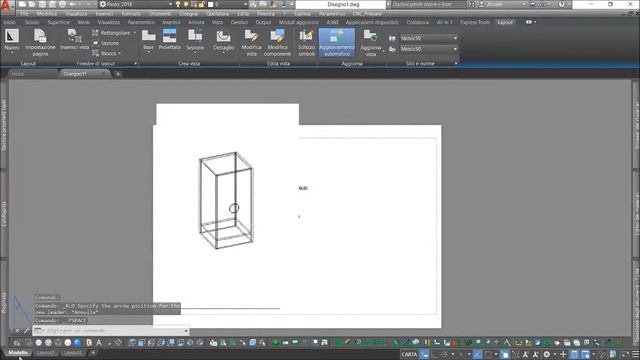Open the File menu

tap(24, 13)
